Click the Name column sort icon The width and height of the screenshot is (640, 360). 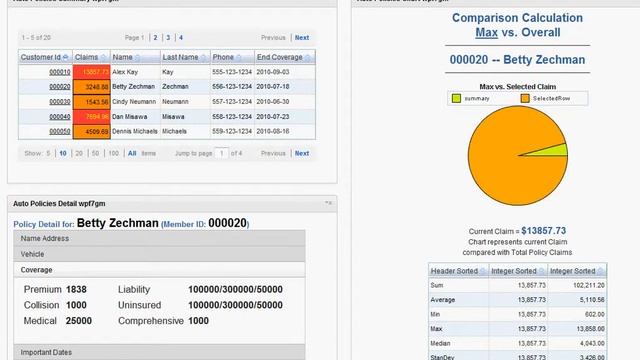point(138,58)
